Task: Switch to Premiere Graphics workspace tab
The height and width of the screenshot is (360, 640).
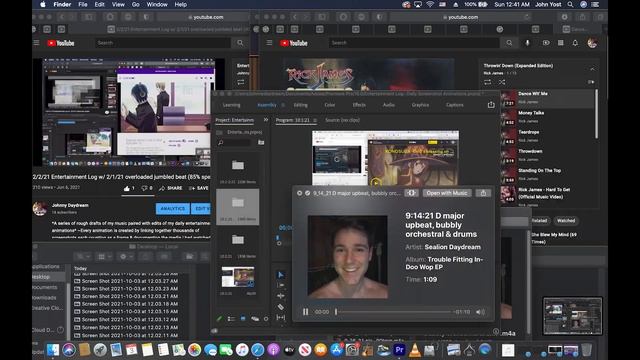Action: pyautogui.click(x=420, y=105)
